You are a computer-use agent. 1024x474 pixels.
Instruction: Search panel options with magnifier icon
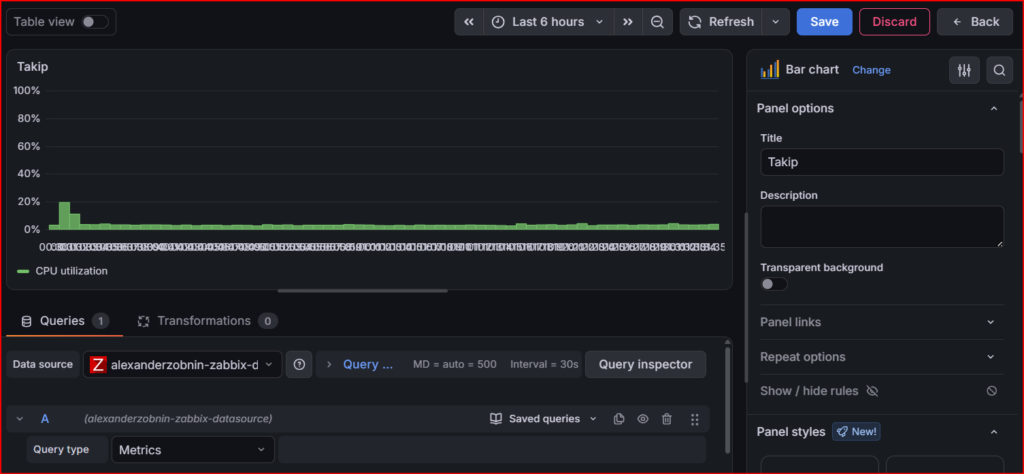[999, 70]
